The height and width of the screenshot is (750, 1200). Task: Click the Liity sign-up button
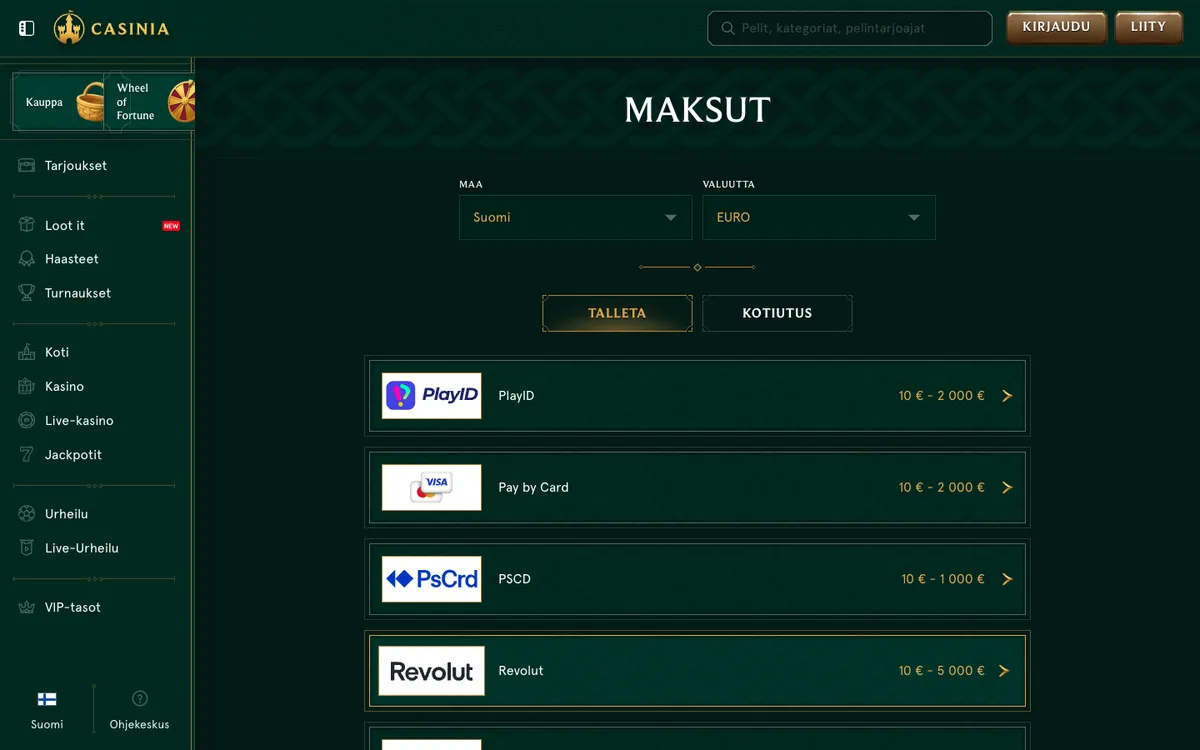1148,28
